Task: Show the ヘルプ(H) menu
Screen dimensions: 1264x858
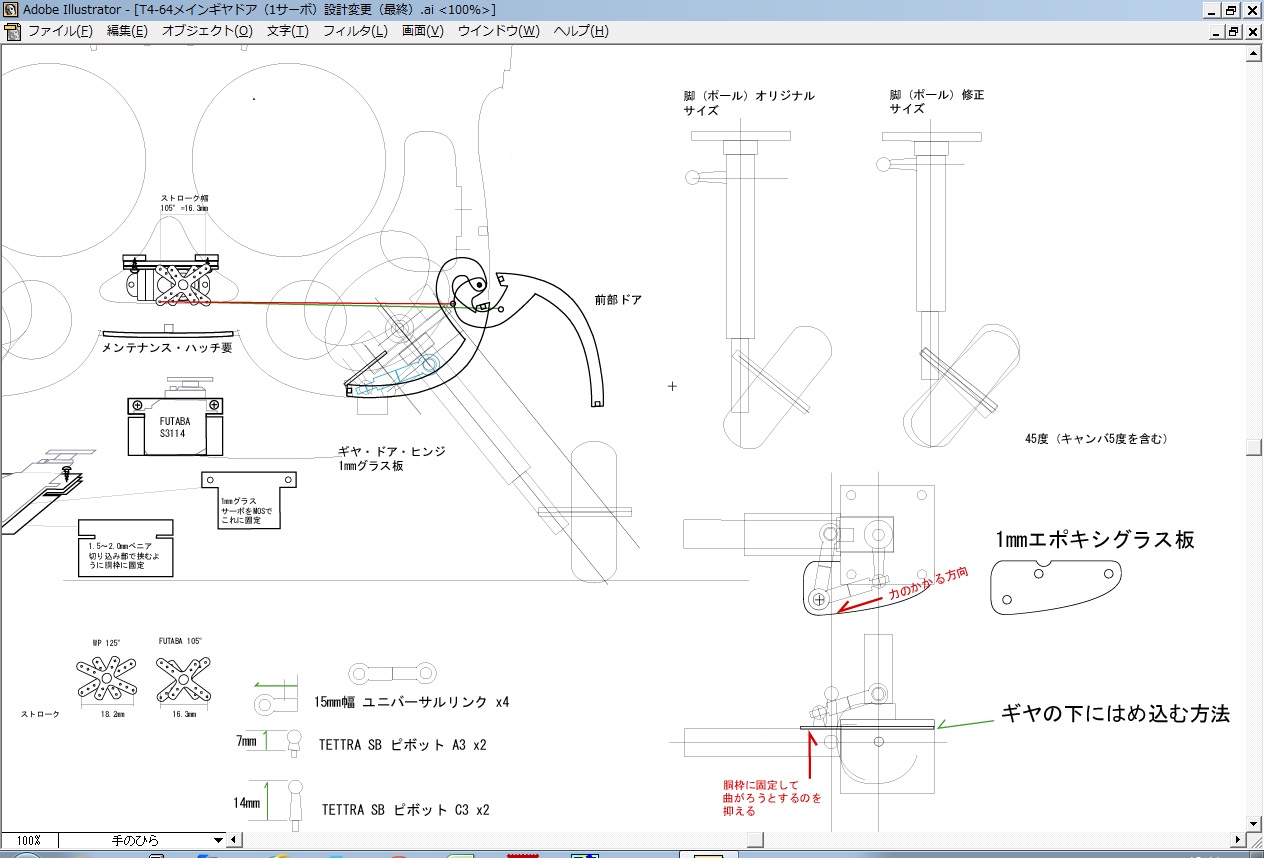Action: 580,31
